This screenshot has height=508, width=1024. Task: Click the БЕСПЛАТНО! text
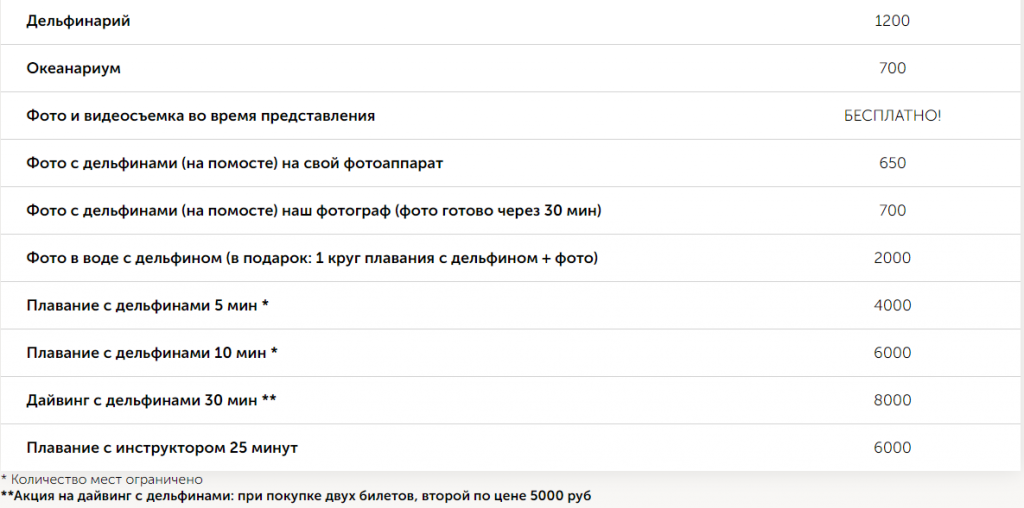click(x=892, y=116)
